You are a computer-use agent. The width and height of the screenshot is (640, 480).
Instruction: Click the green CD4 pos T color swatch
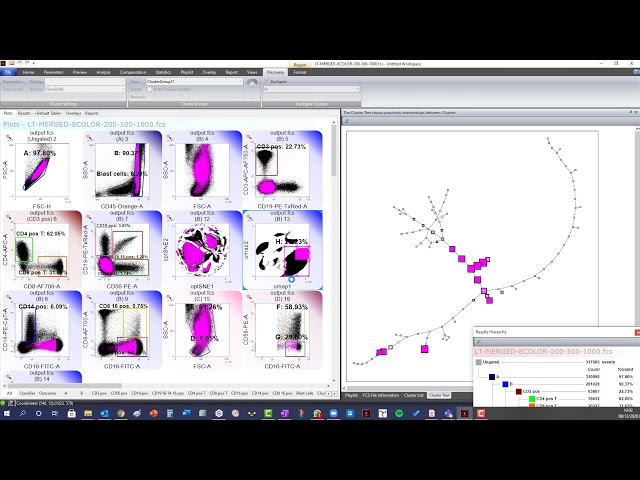click(x=532, y=399)
